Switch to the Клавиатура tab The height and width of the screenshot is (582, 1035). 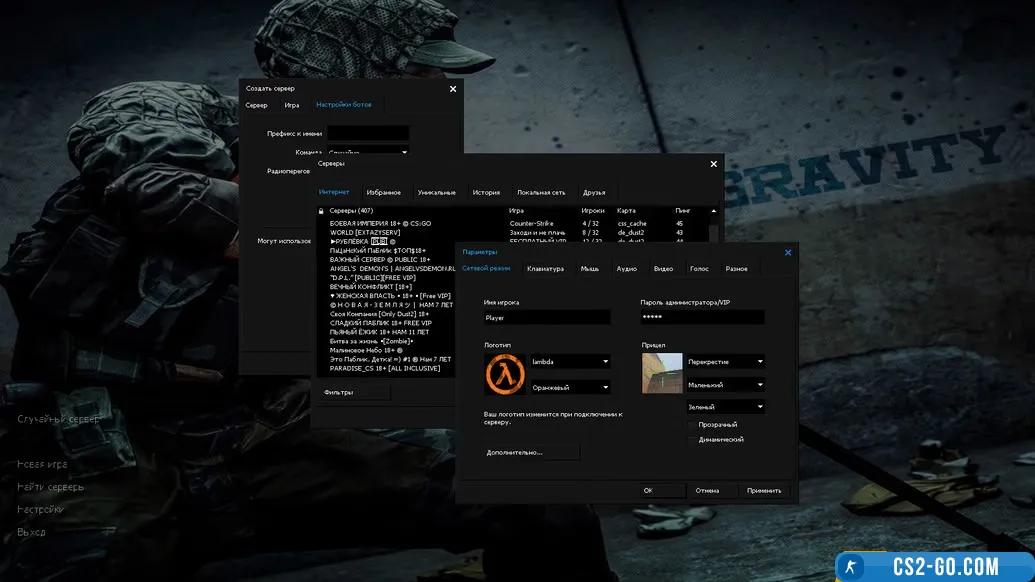point(545,269)
